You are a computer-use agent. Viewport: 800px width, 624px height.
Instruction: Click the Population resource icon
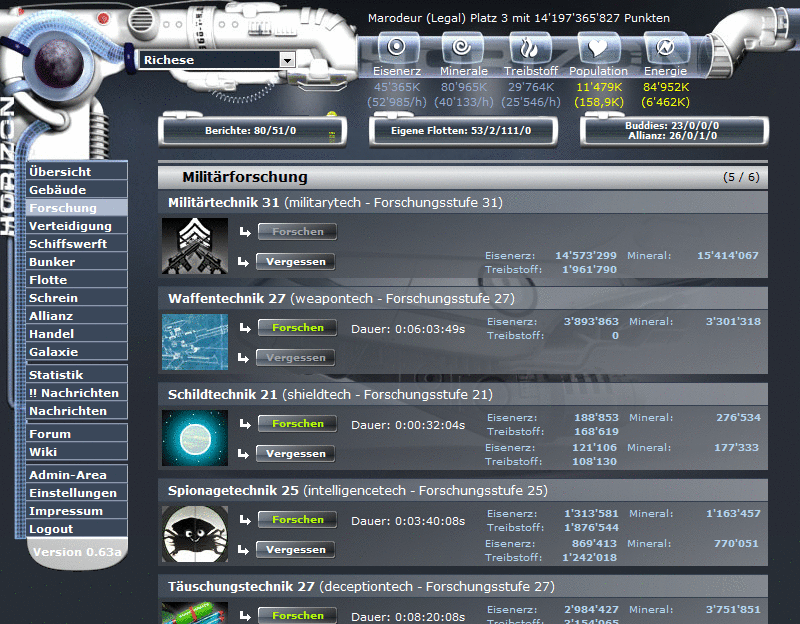coord(598,45)
